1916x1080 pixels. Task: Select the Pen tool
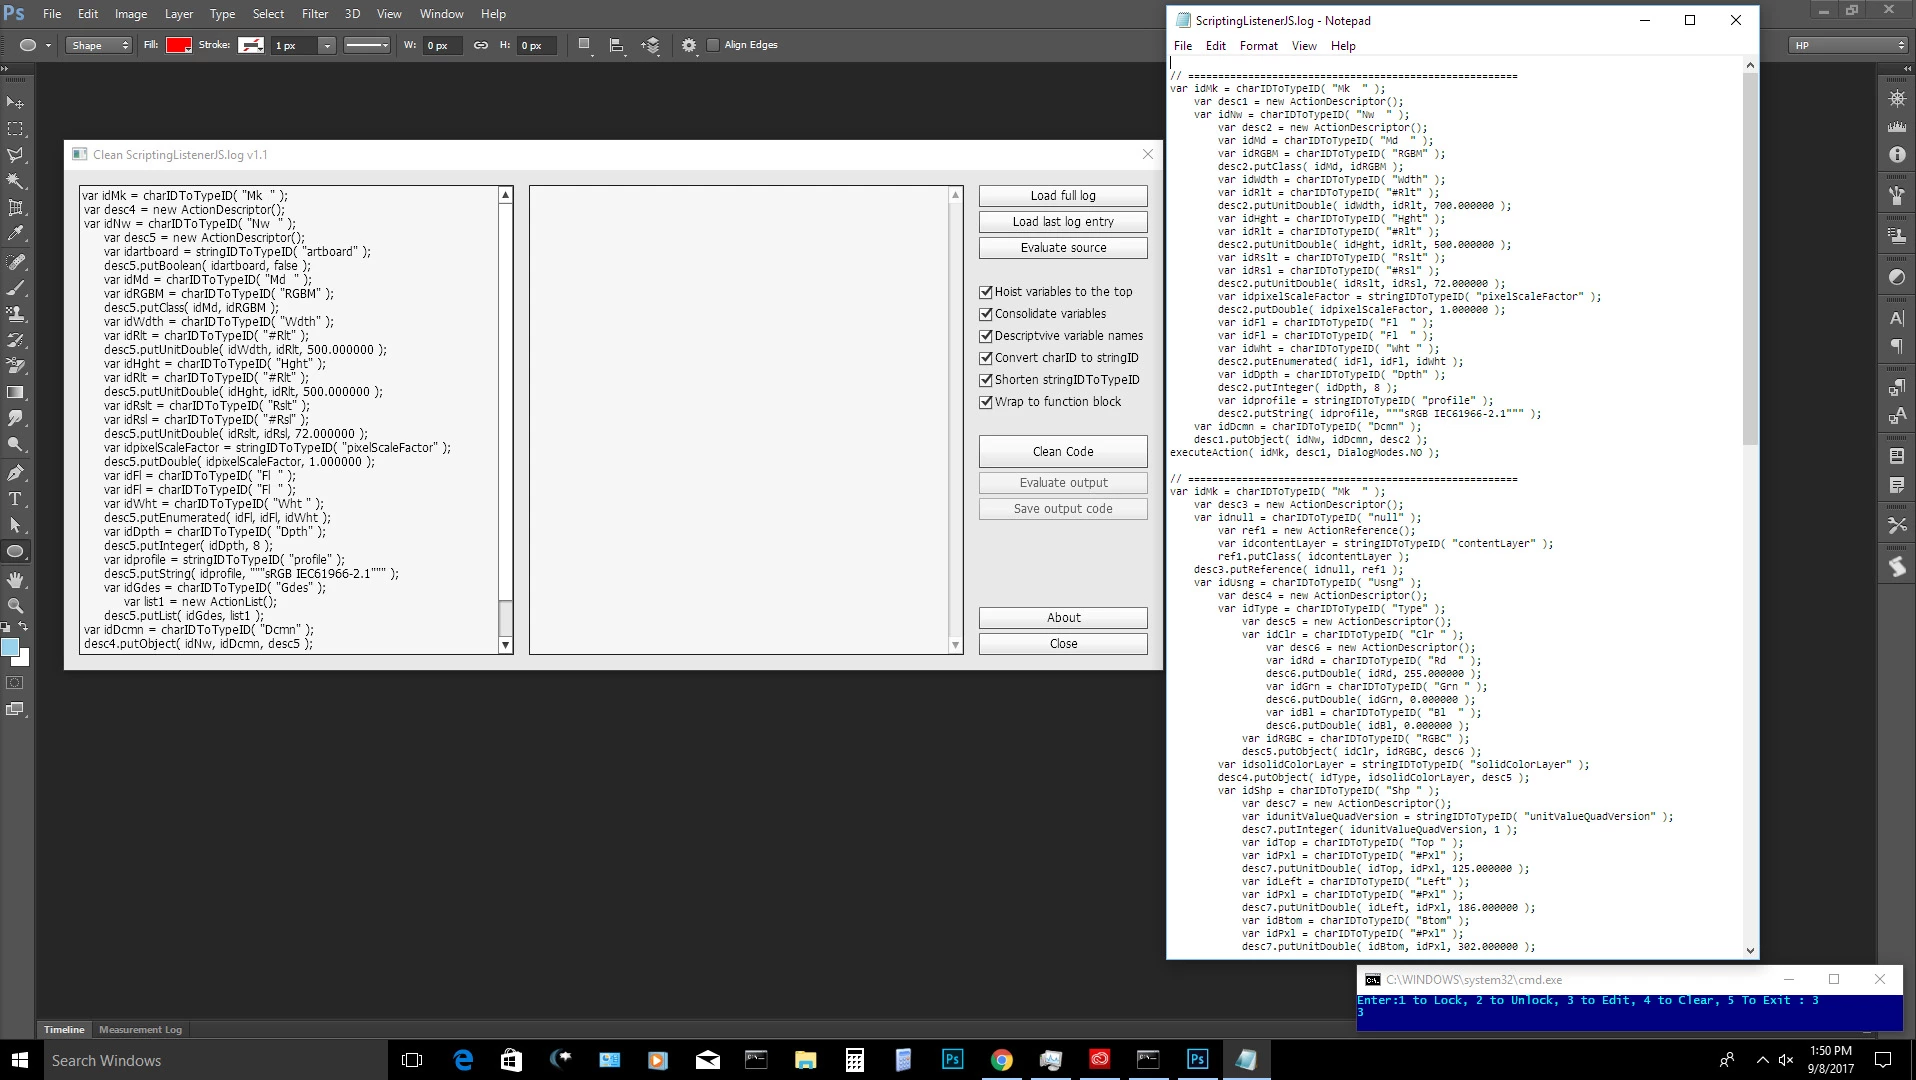click(15, 473)
